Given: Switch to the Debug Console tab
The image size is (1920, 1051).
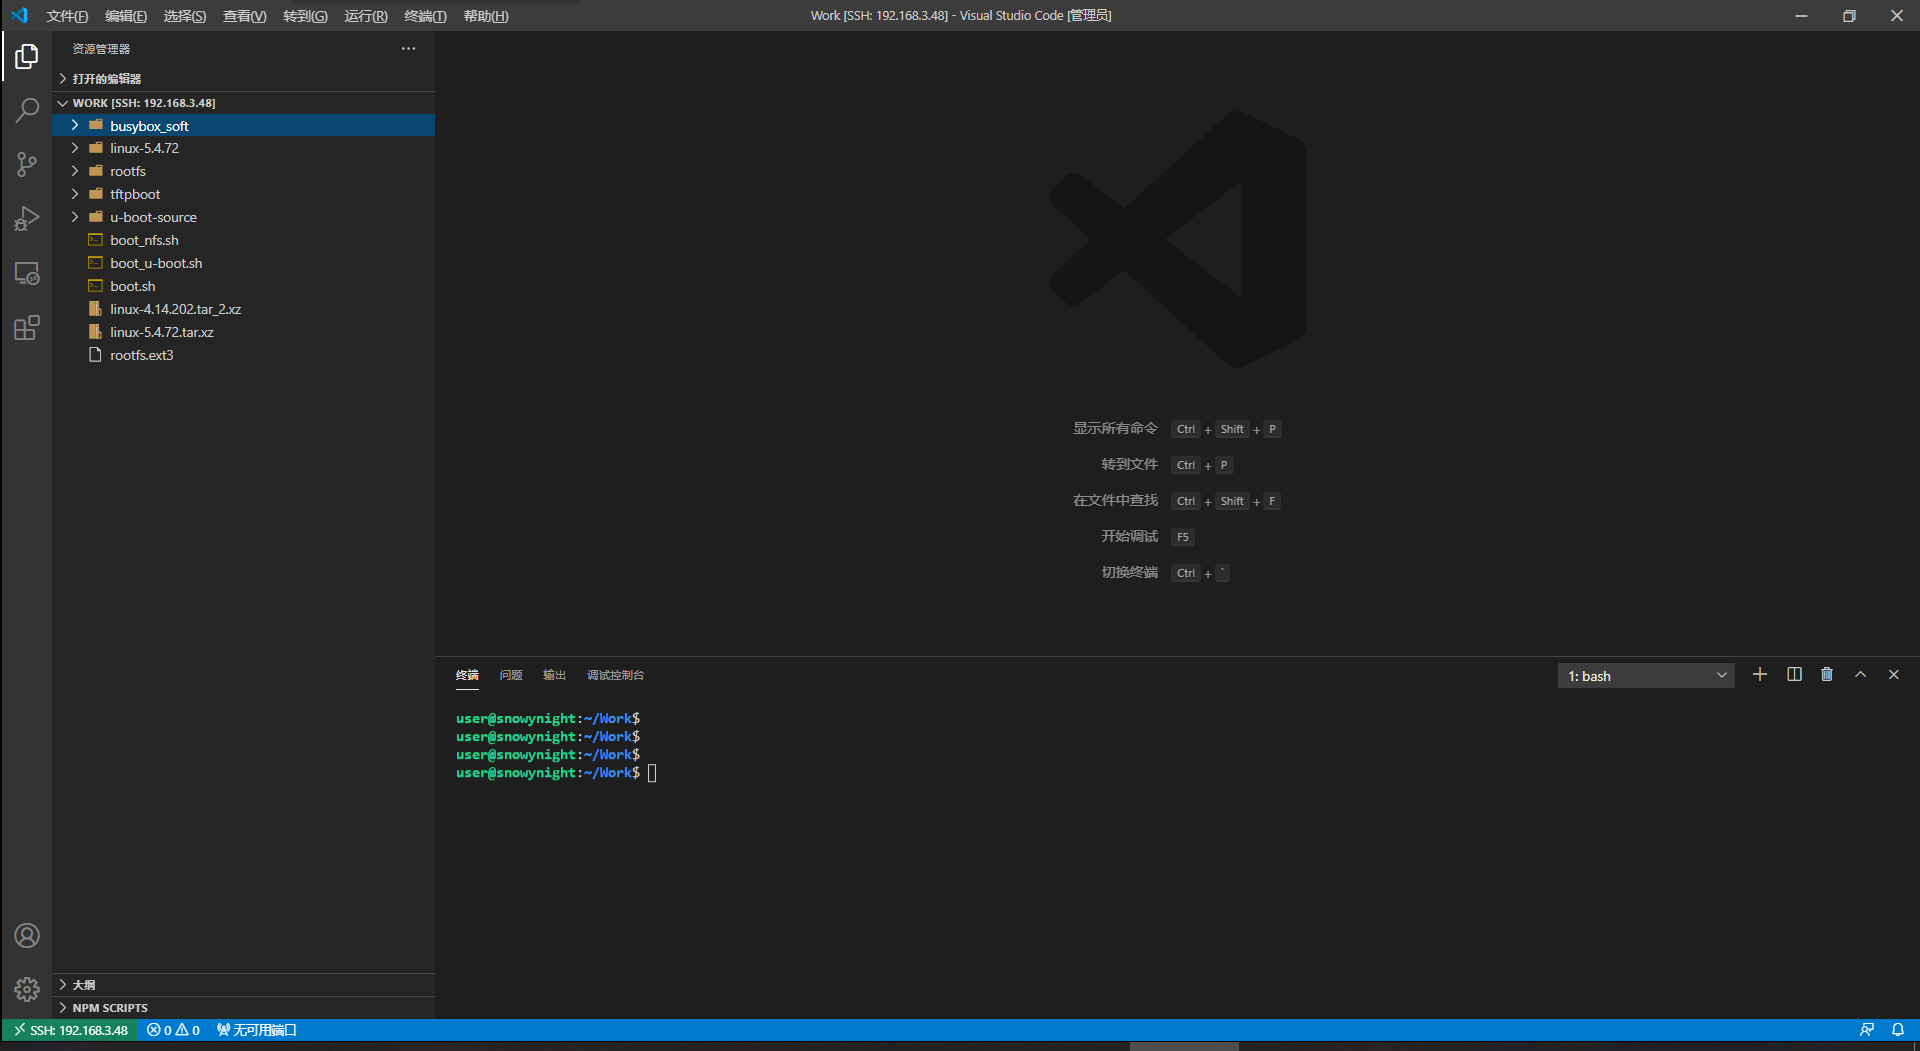Looking at the screenshot, I should click(615, 675).
